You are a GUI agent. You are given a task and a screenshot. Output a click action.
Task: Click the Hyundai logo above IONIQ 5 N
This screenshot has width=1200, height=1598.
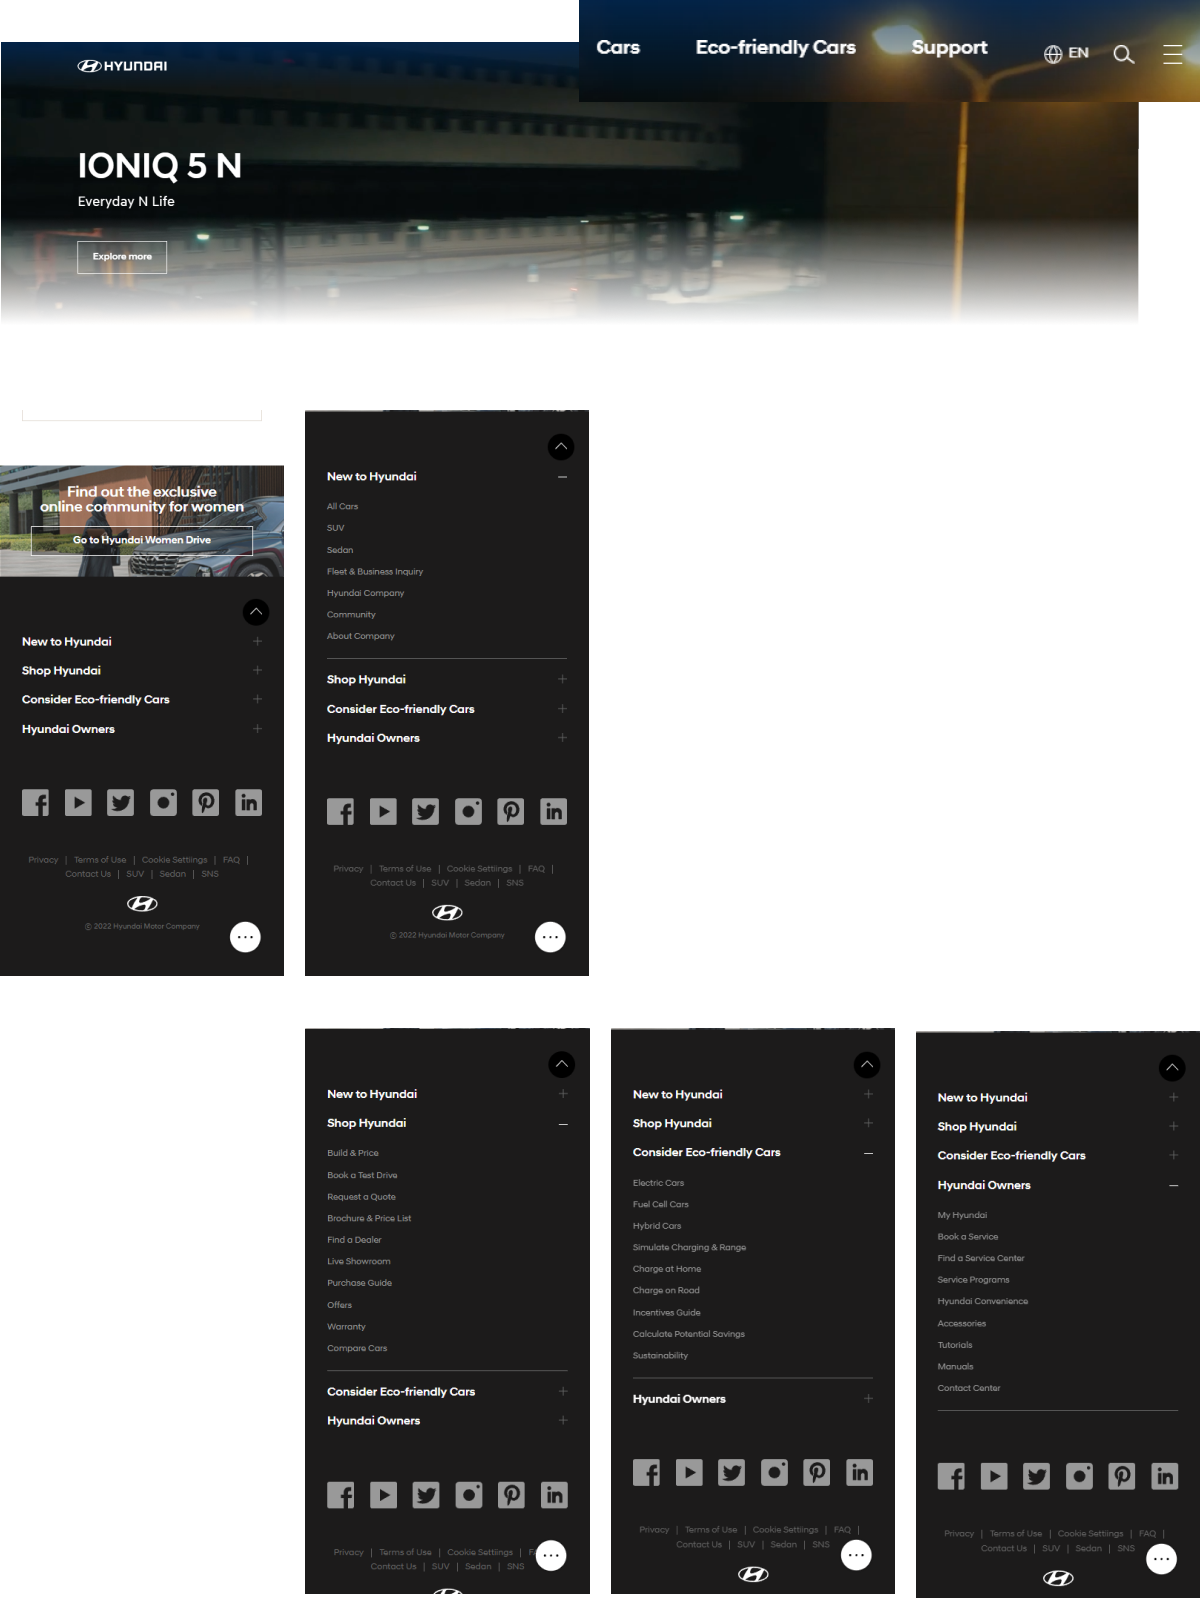pyautogui.click(x=122, y=66)
